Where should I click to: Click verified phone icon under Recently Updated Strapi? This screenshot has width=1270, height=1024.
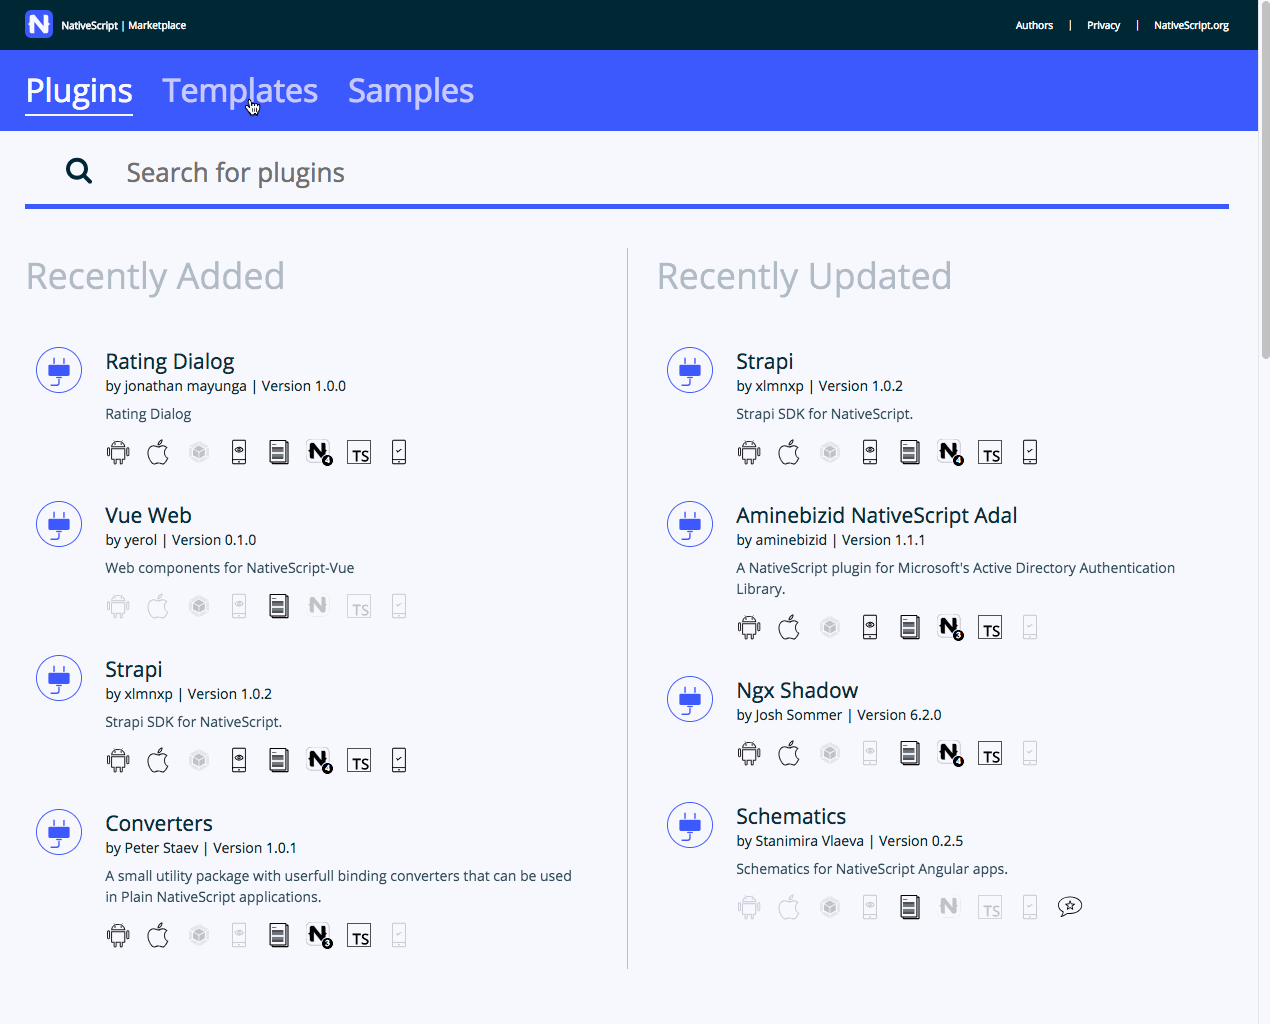click(1030, 452)
